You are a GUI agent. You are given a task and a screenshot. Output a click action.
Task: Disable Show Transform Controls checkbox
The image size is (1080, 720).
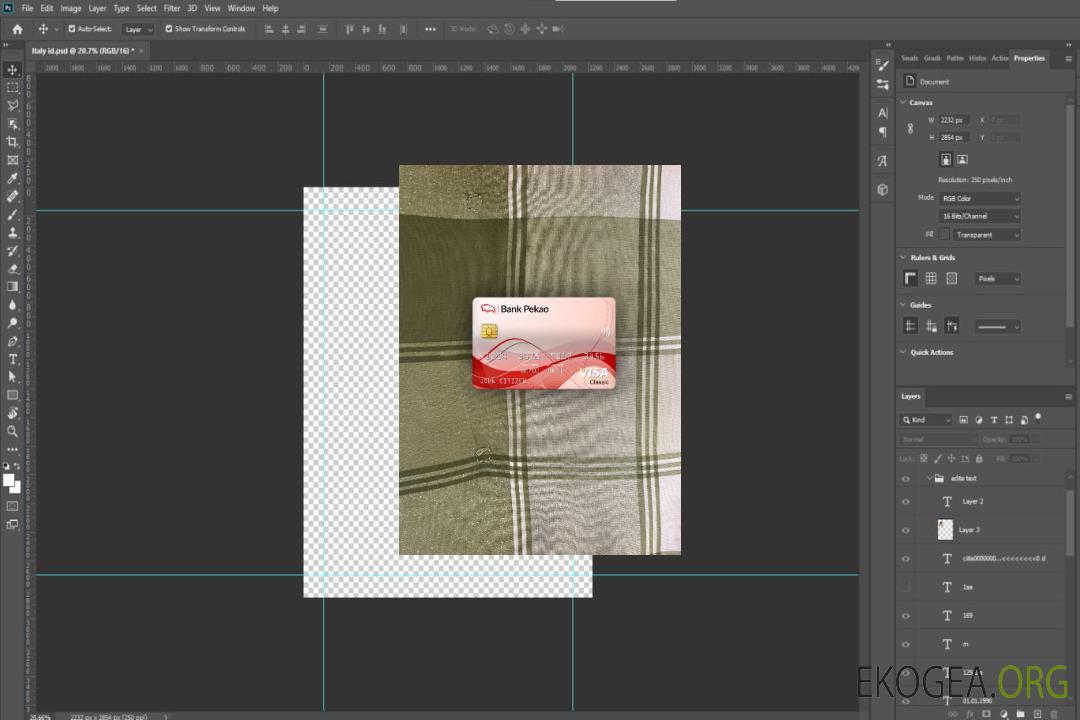pos(169,29)
